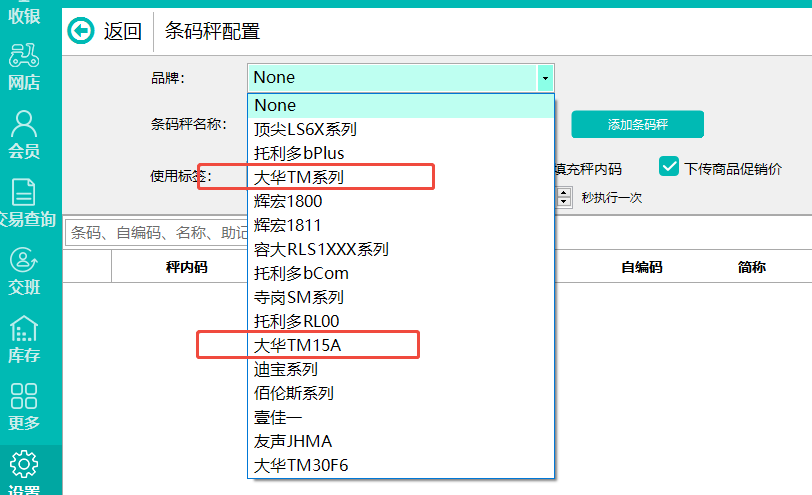This screenshot has height=495, width=812.
Task: Click the 简称 column header
Action: 751,267
